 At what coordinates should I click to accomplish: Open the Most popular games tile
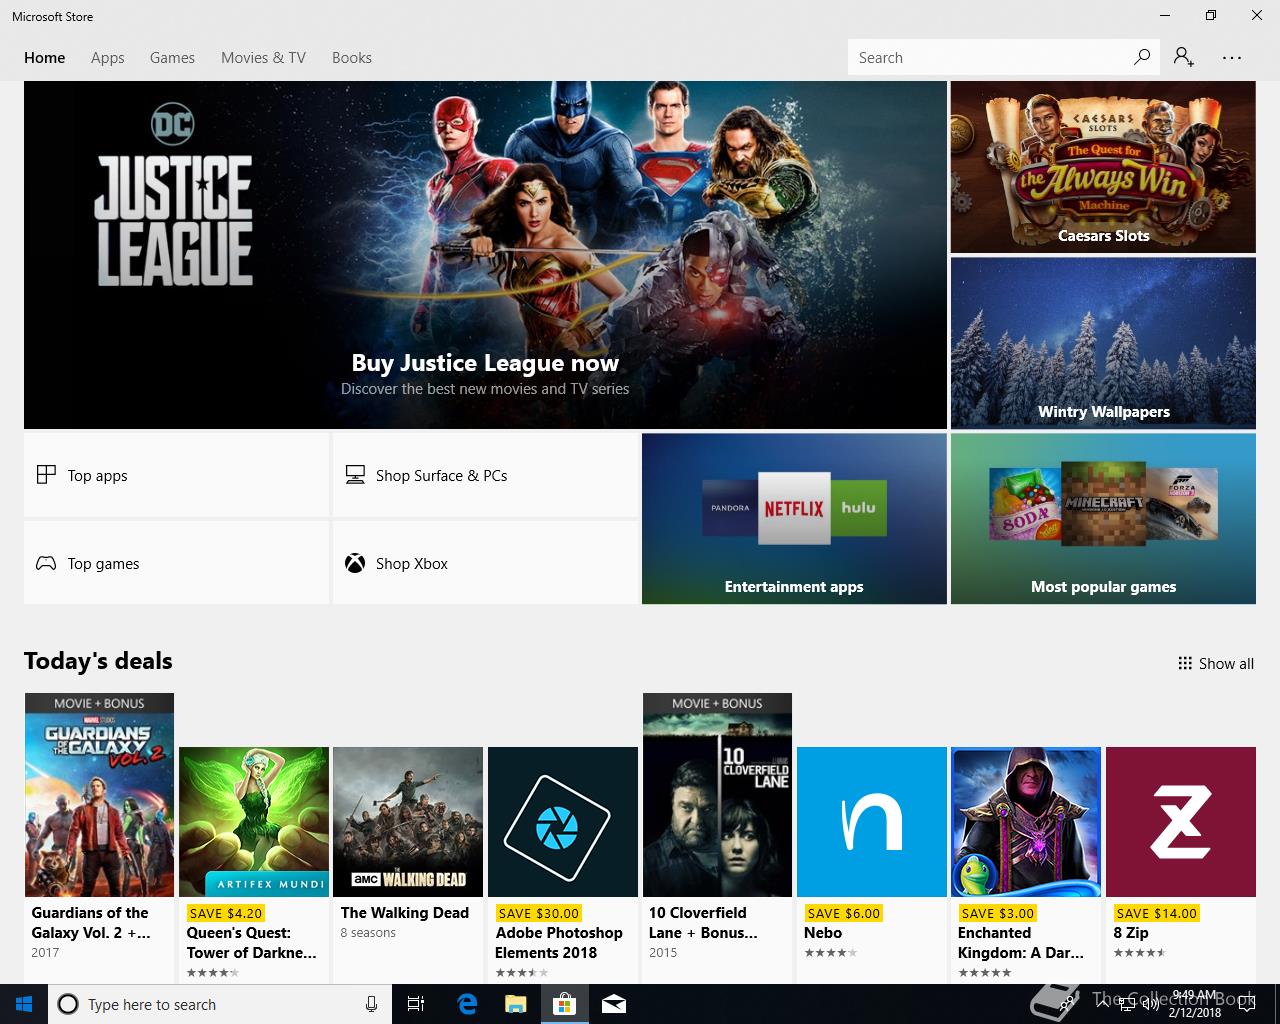point(1103,518)
